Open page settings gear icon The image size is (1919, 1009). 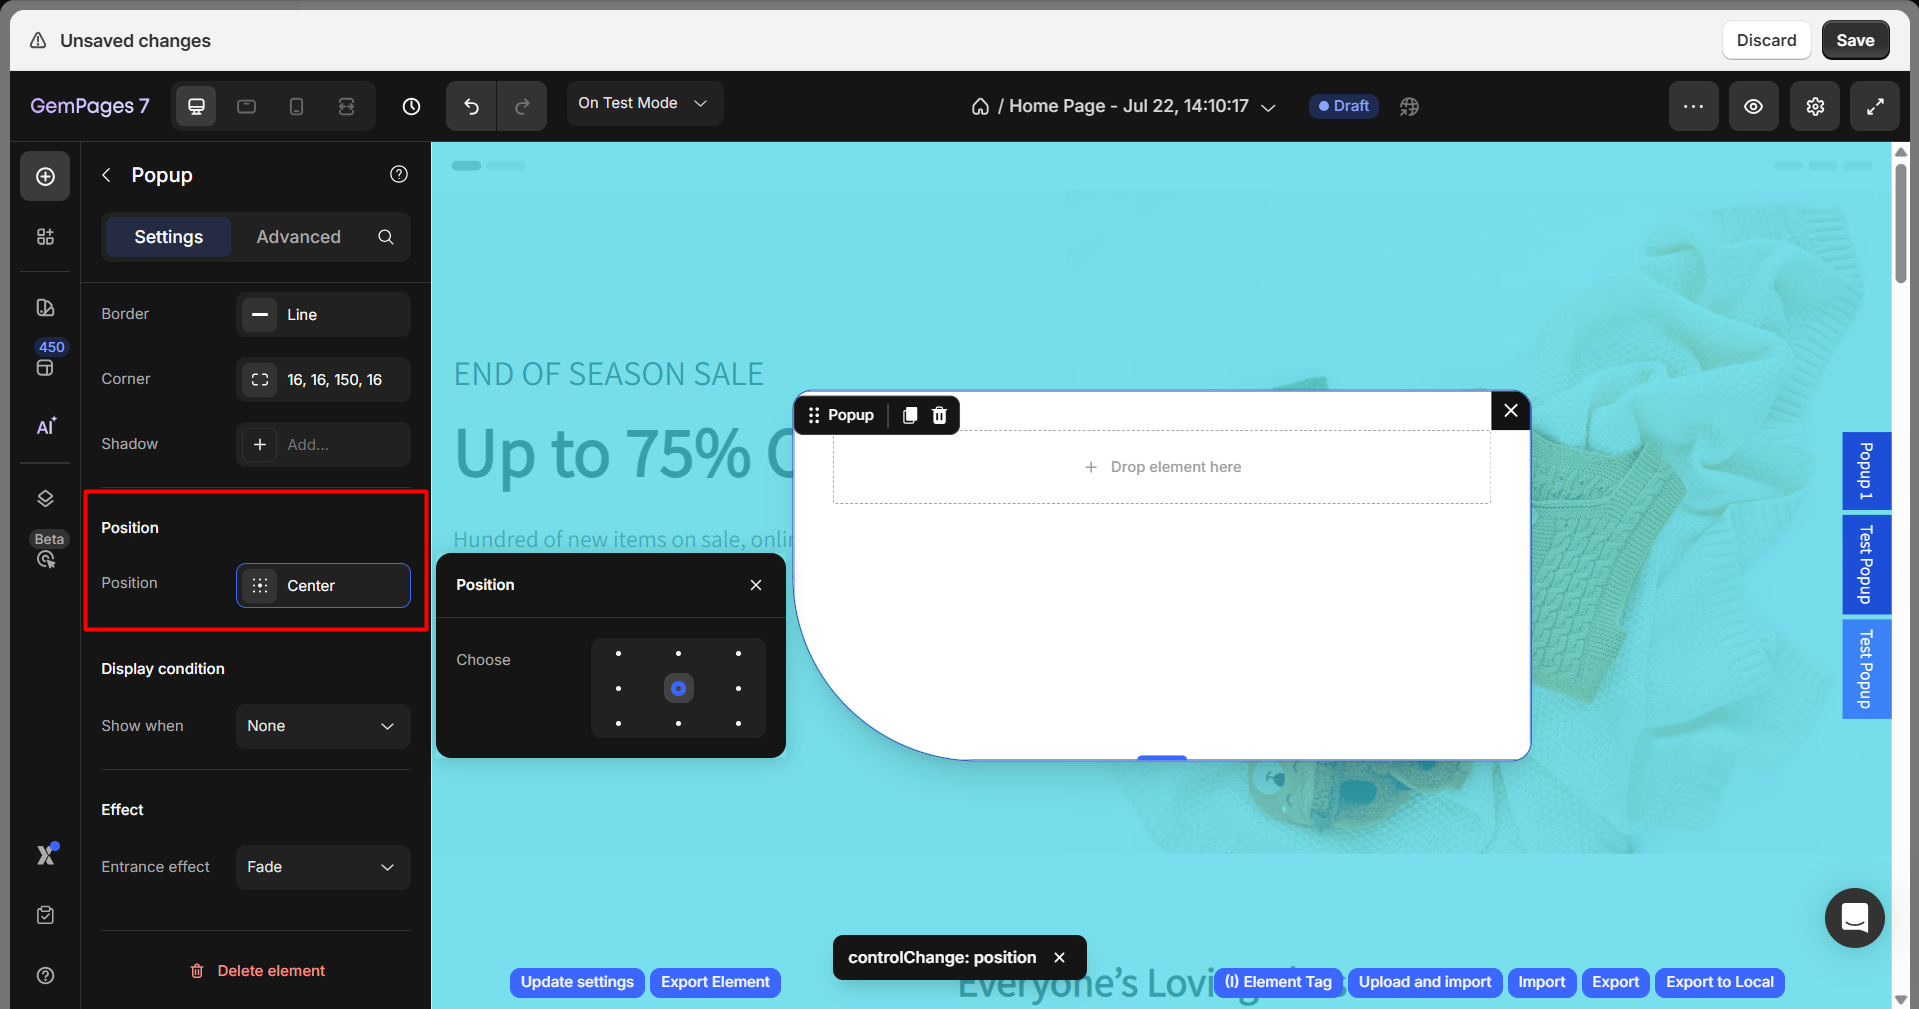point(1815,106)
